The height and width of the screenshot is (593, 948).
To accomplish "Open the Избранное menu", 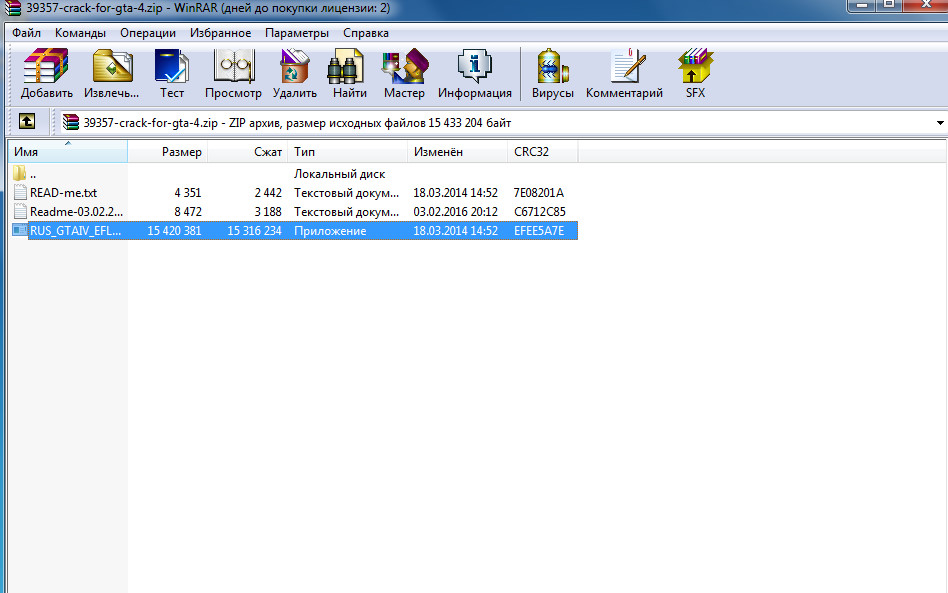I will click(221, 33).
